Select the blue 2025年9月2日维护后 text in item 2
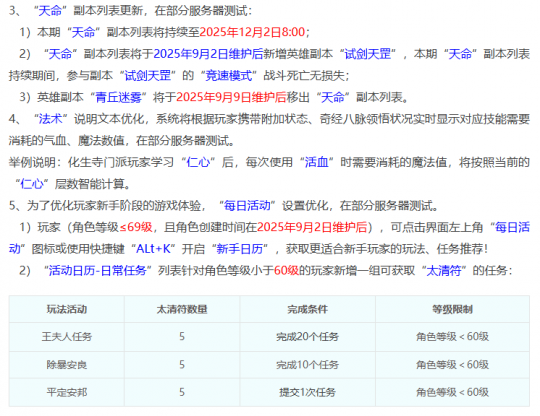 click(208, 54)
